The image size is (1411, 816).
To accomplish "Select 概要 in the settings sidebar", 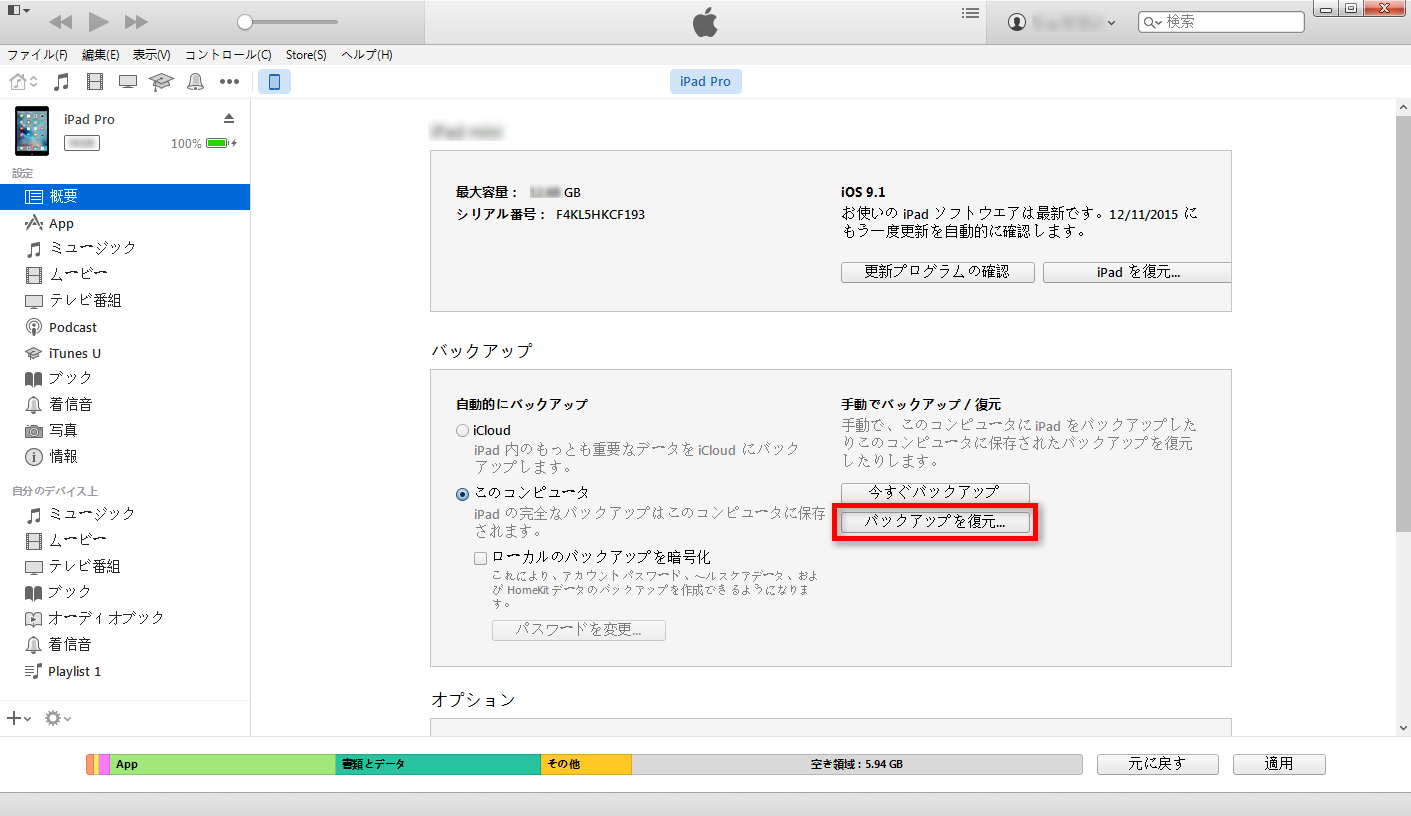I will pyautogui.click(x=125, y=197).
